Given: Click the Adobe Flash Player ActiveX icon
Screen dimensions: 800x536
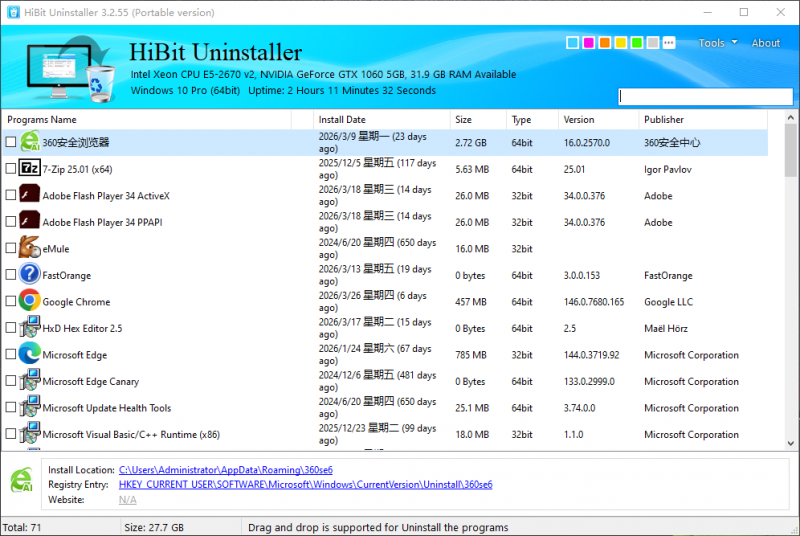Looking at the screenshot, I should (x=29, y=195).
